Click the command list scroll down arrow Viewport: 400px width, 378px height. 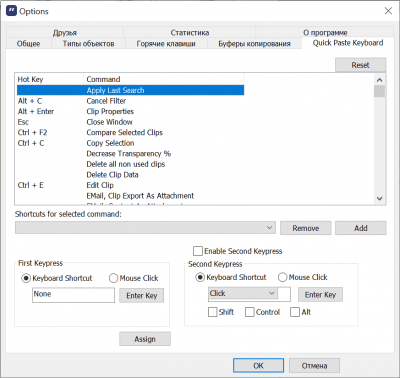[x=379, y=198]
